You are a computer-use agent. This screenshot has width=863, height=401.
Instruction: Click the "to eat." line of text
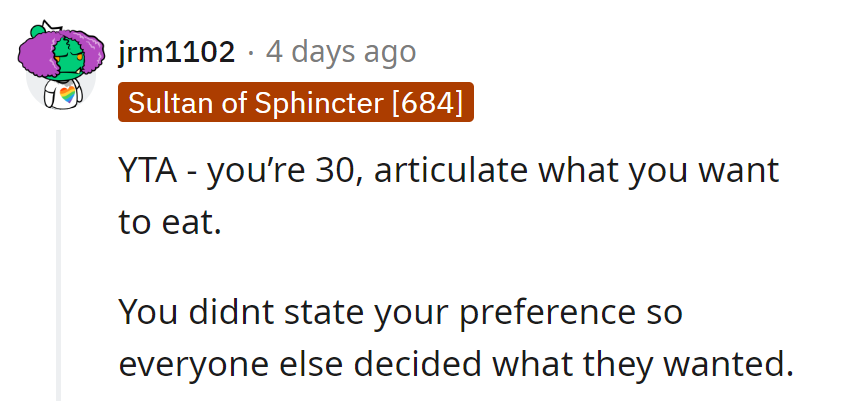(x=168, y=220)
